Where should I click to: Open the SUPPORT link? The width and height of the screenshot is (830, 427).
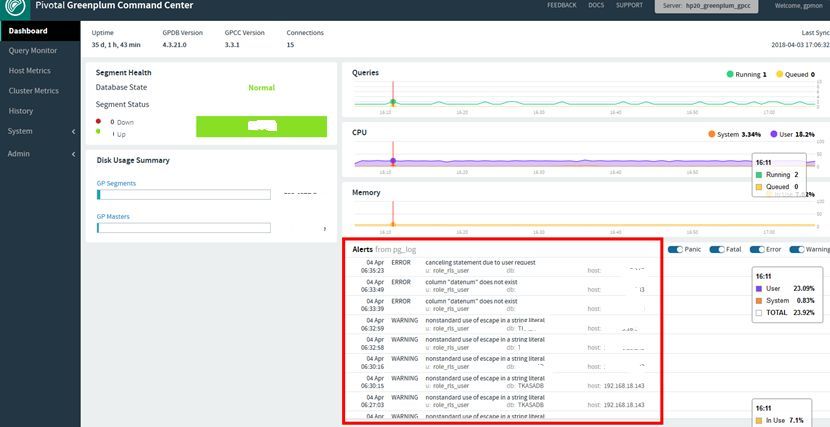point(629,5)
